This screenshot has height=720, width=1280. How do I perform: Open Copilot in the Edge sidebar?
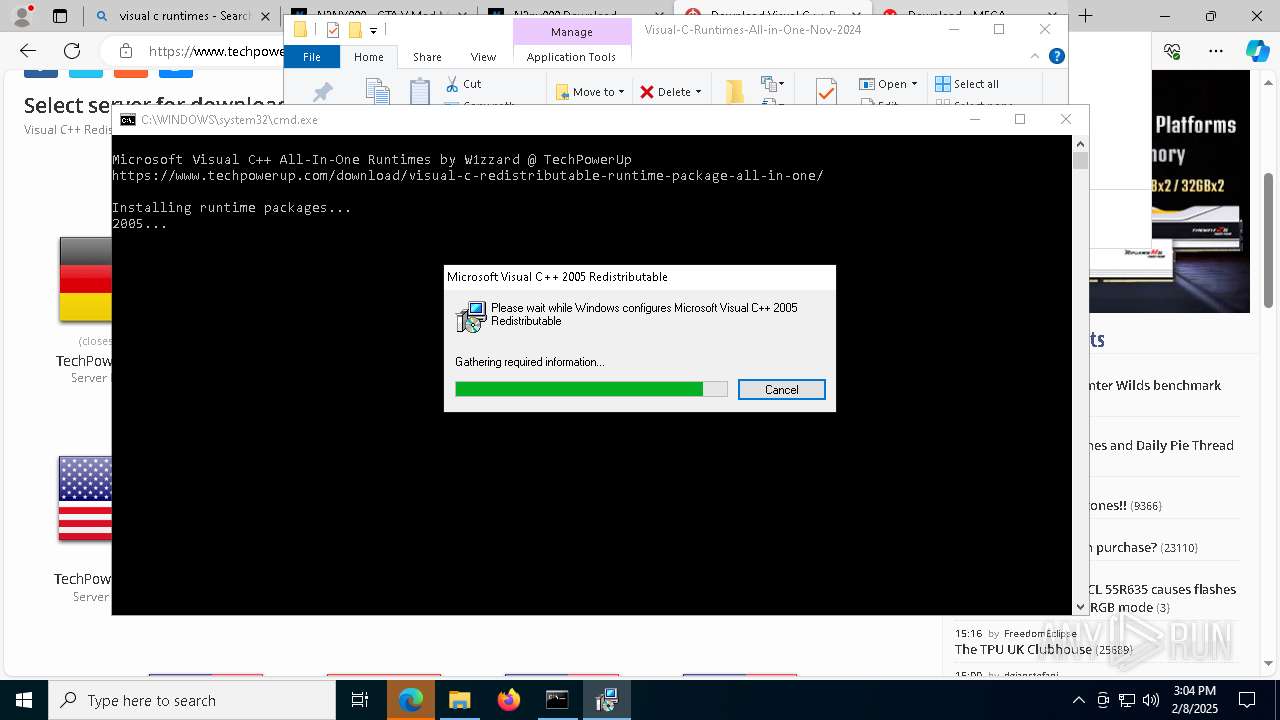(x=1257, y=51)
